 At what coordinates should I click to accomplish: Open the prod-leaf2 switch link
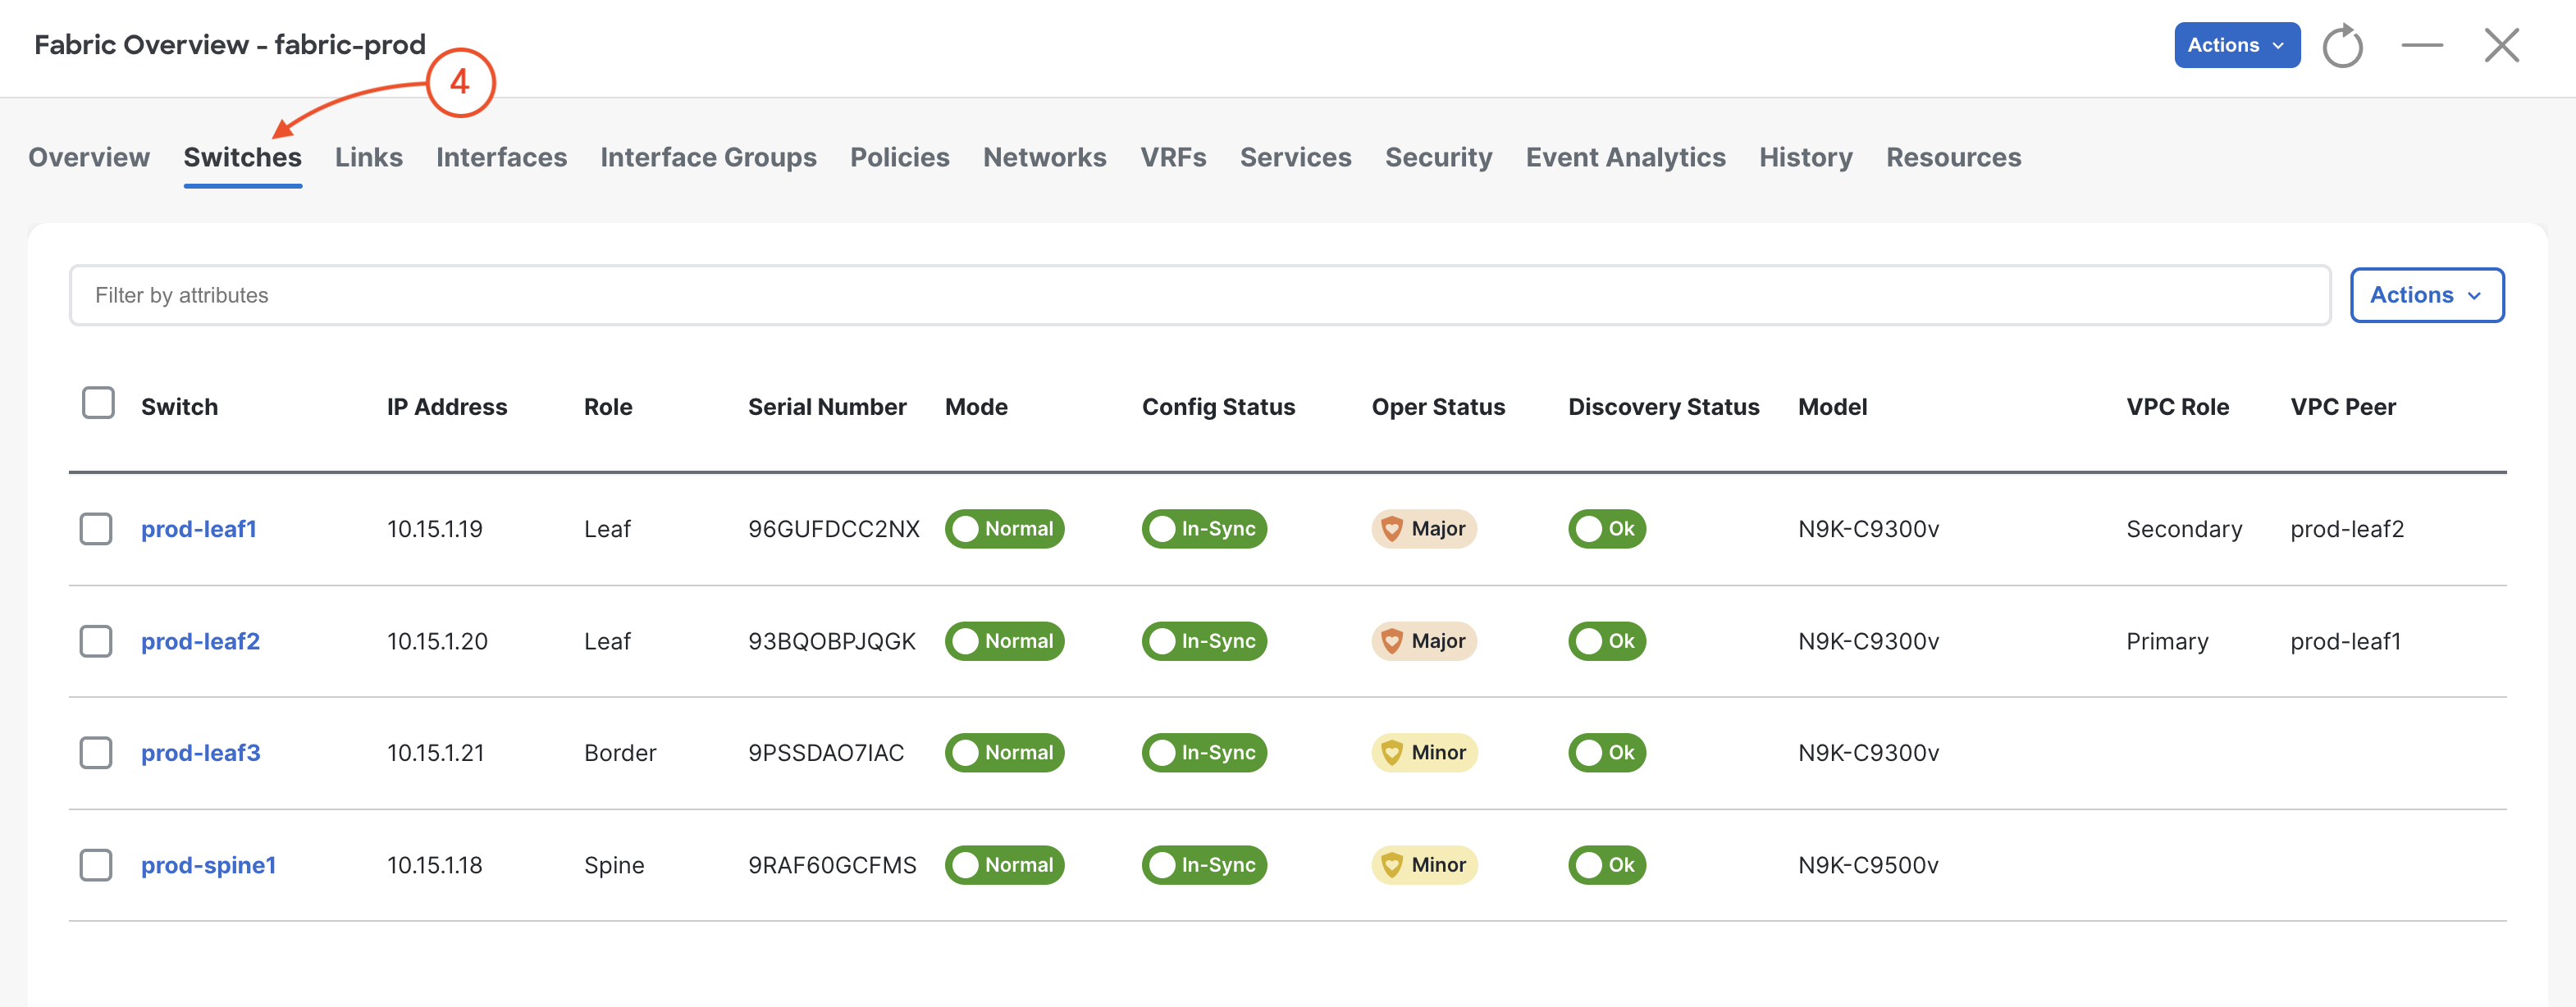(x=200, y=641)
